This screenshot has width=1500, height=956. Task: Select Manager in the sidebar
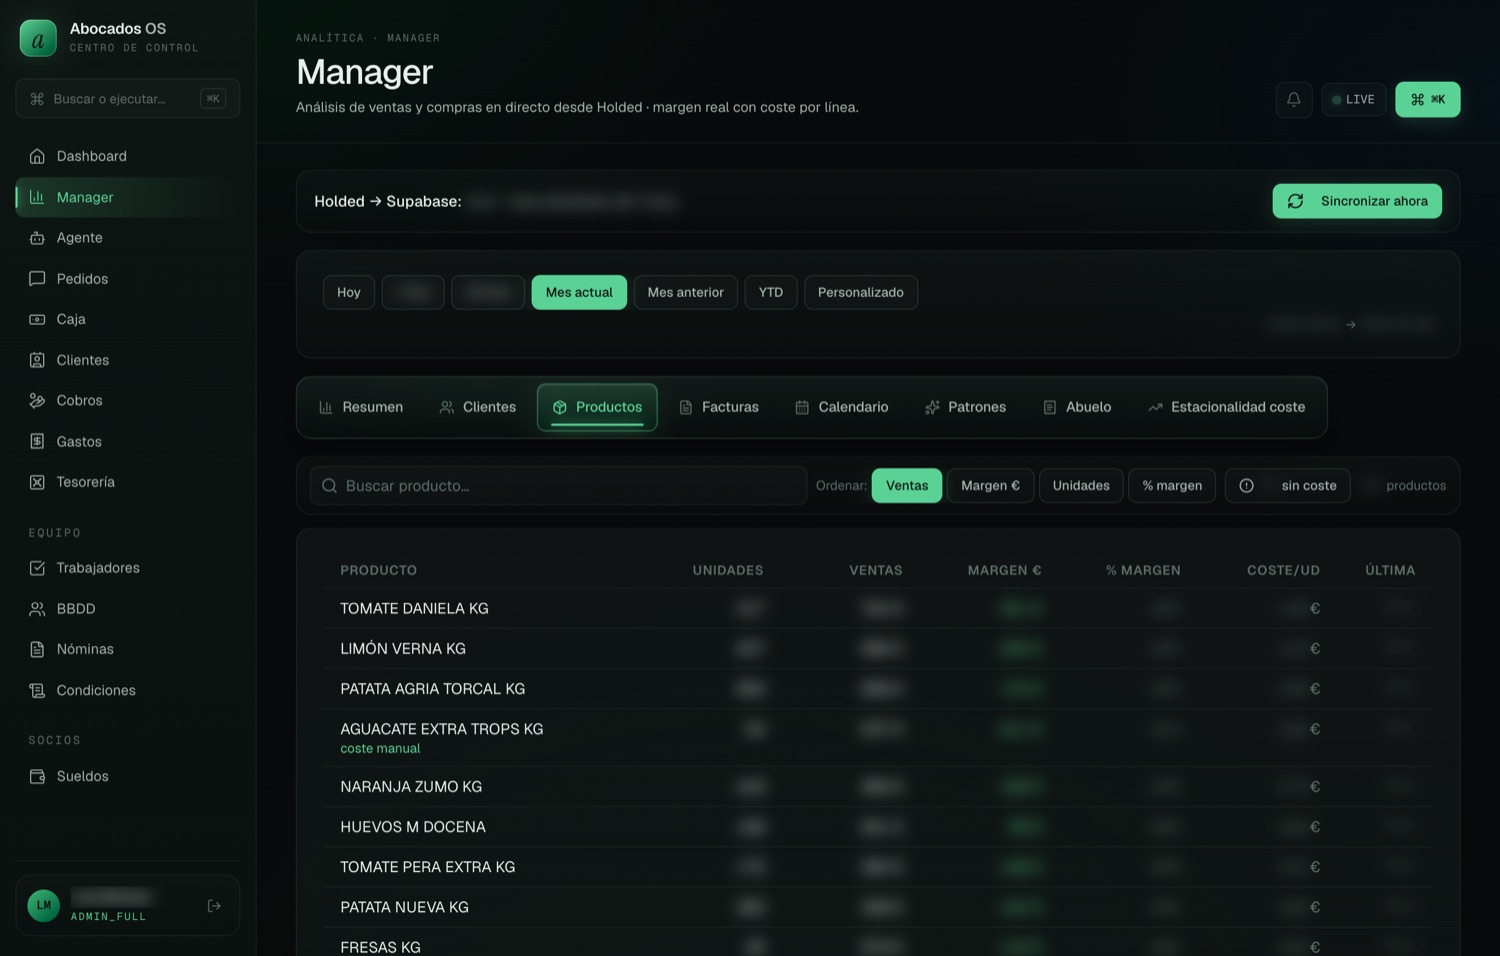[128, 197]
